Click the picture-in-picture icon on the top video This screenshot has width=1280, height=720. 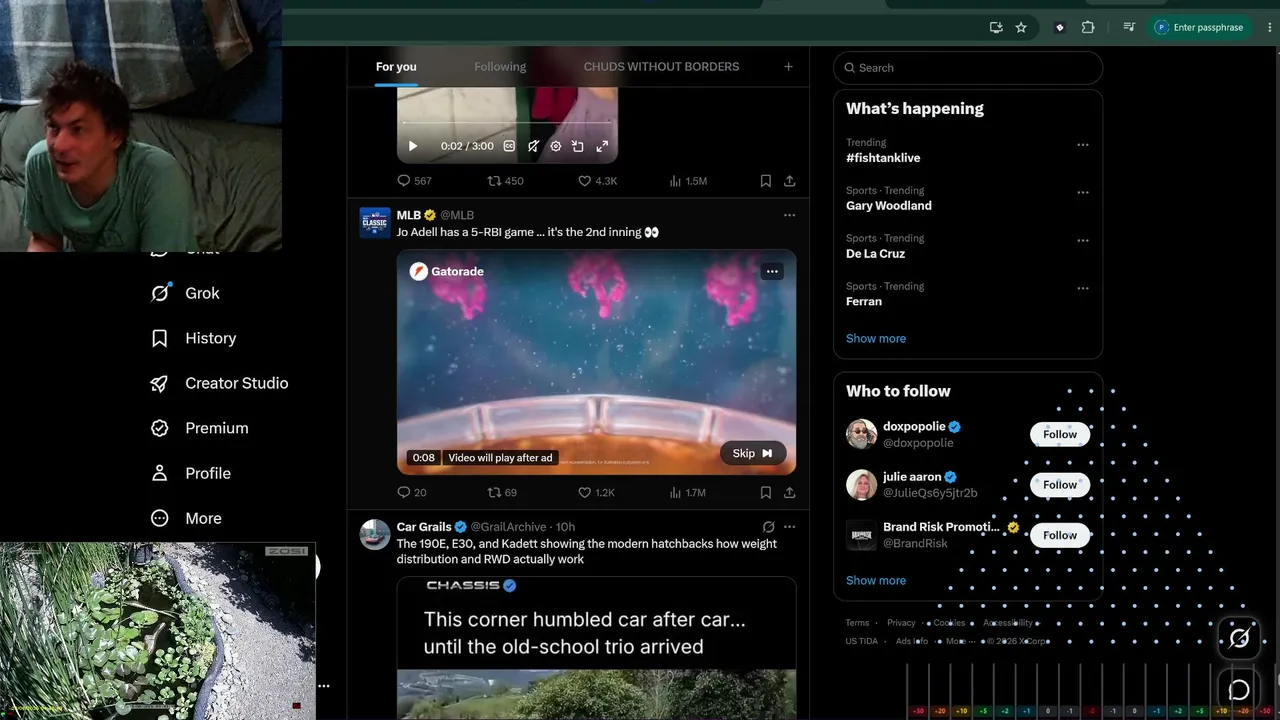[578, 146]
